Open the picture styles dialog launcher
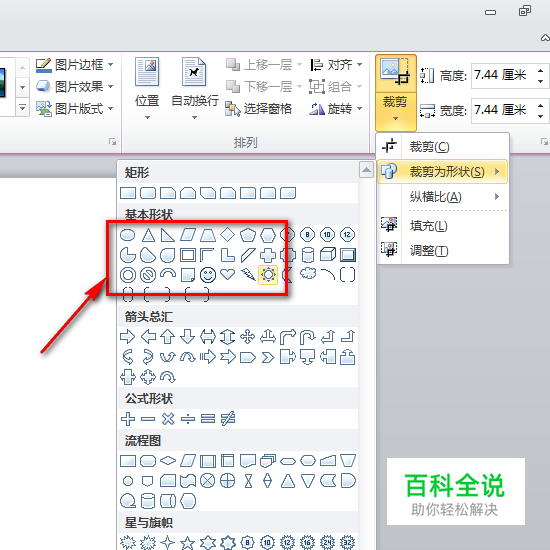Screen dimensions: 550x550 (112, 142)
